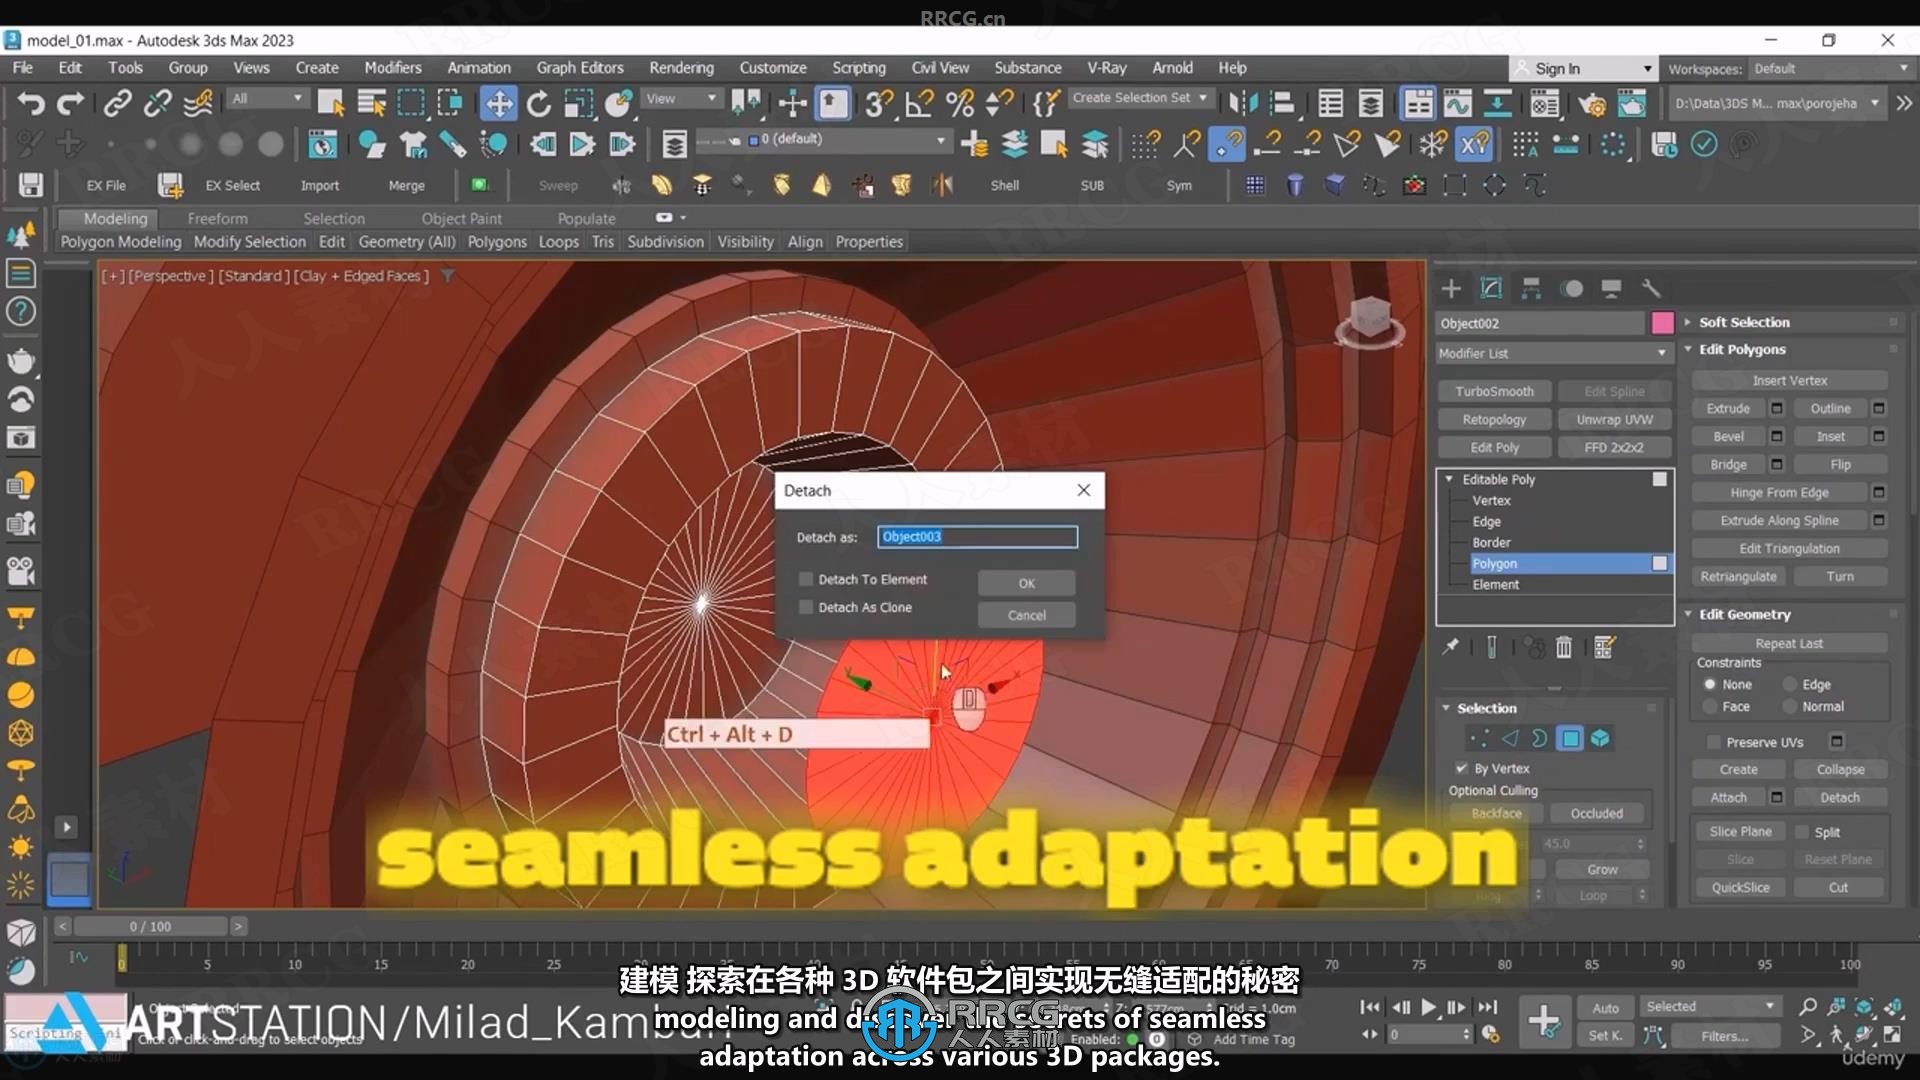This screenshot has height=1080, width=1920.
Task: Select Border sub-object icon in Selection rollout
Action: [x=1539, y=739]
